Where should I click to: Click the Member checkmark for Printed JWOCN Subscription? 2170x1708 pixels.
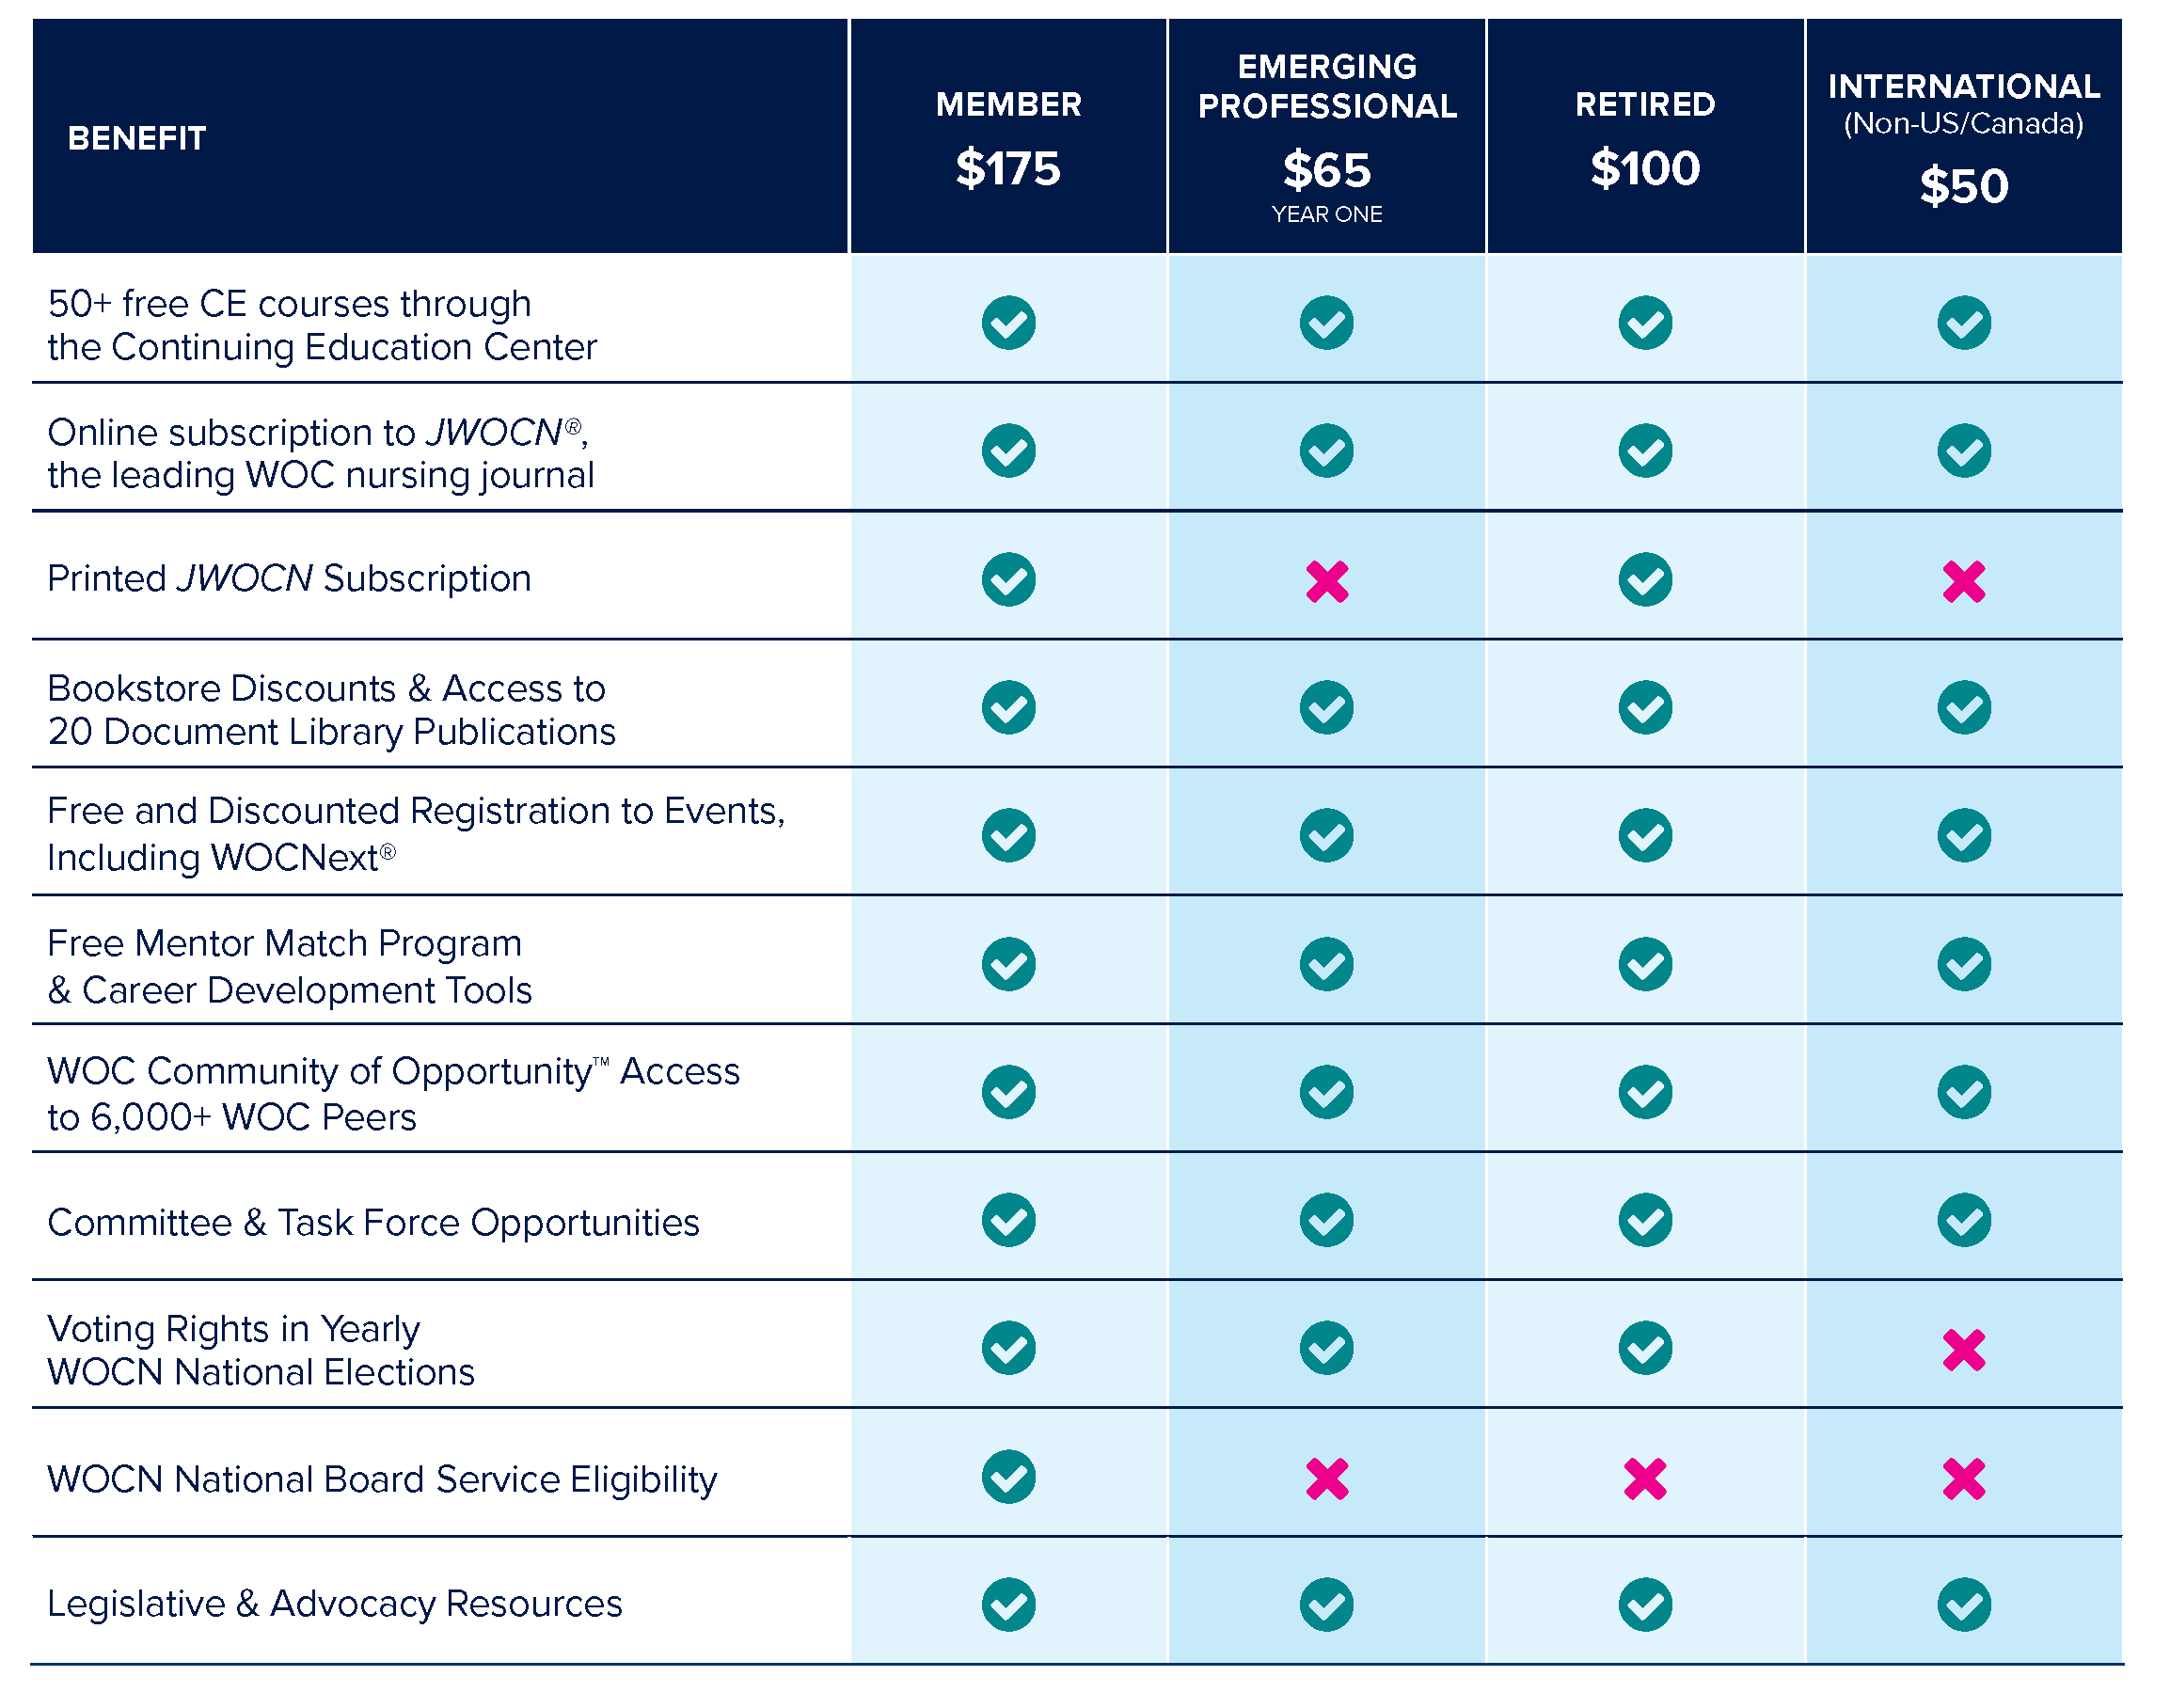coord(1008,579)
